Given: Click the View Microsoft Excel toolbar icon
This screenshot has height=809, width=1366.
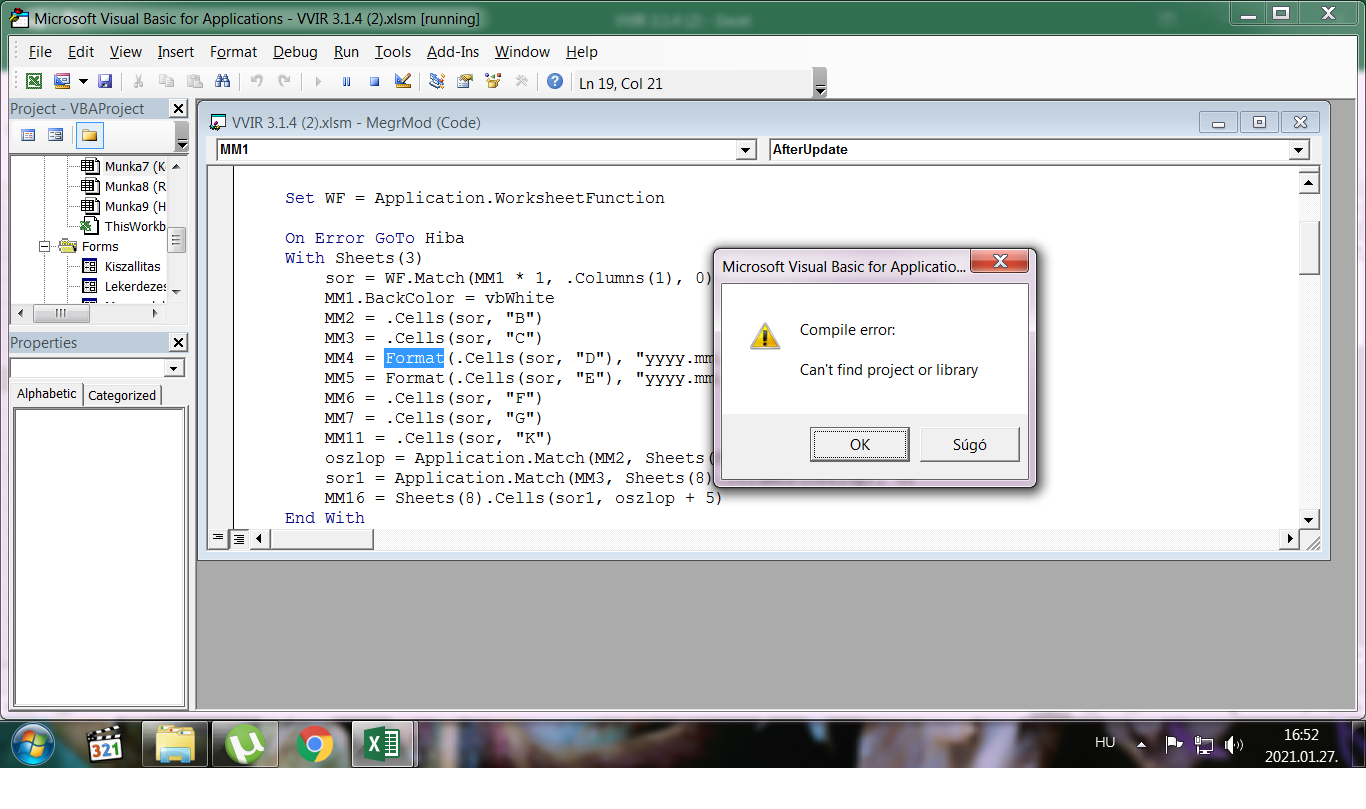Looking at the screenshot, I should (34, 82).
